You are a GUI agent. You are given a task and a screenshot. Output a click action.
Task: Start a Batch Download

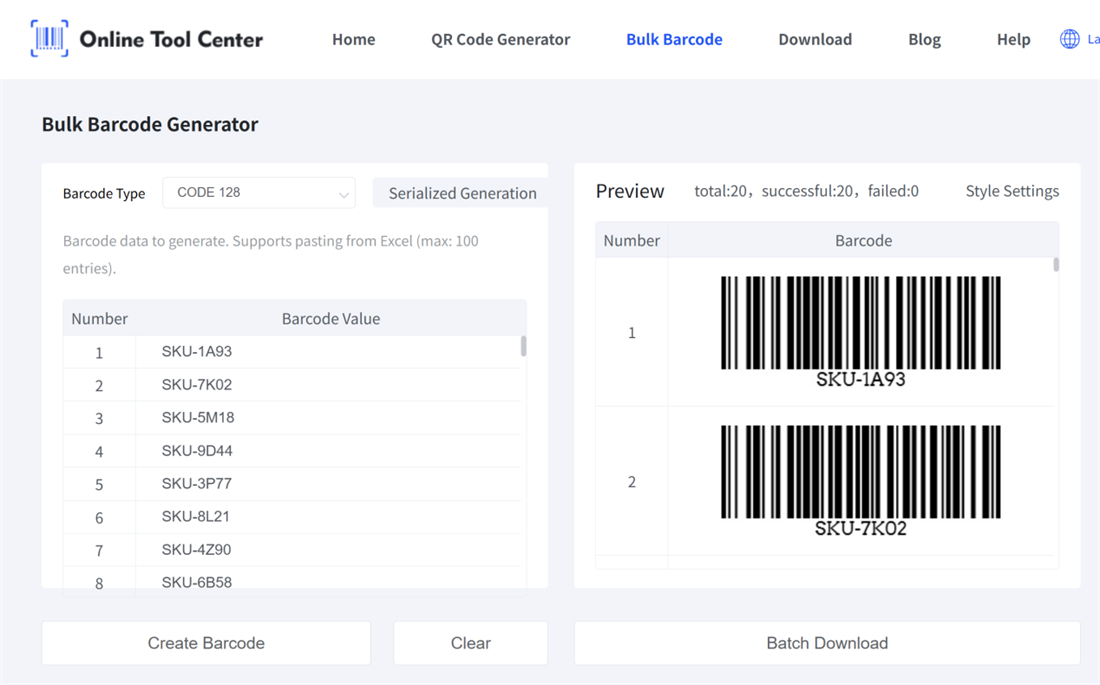coord(827,643)
